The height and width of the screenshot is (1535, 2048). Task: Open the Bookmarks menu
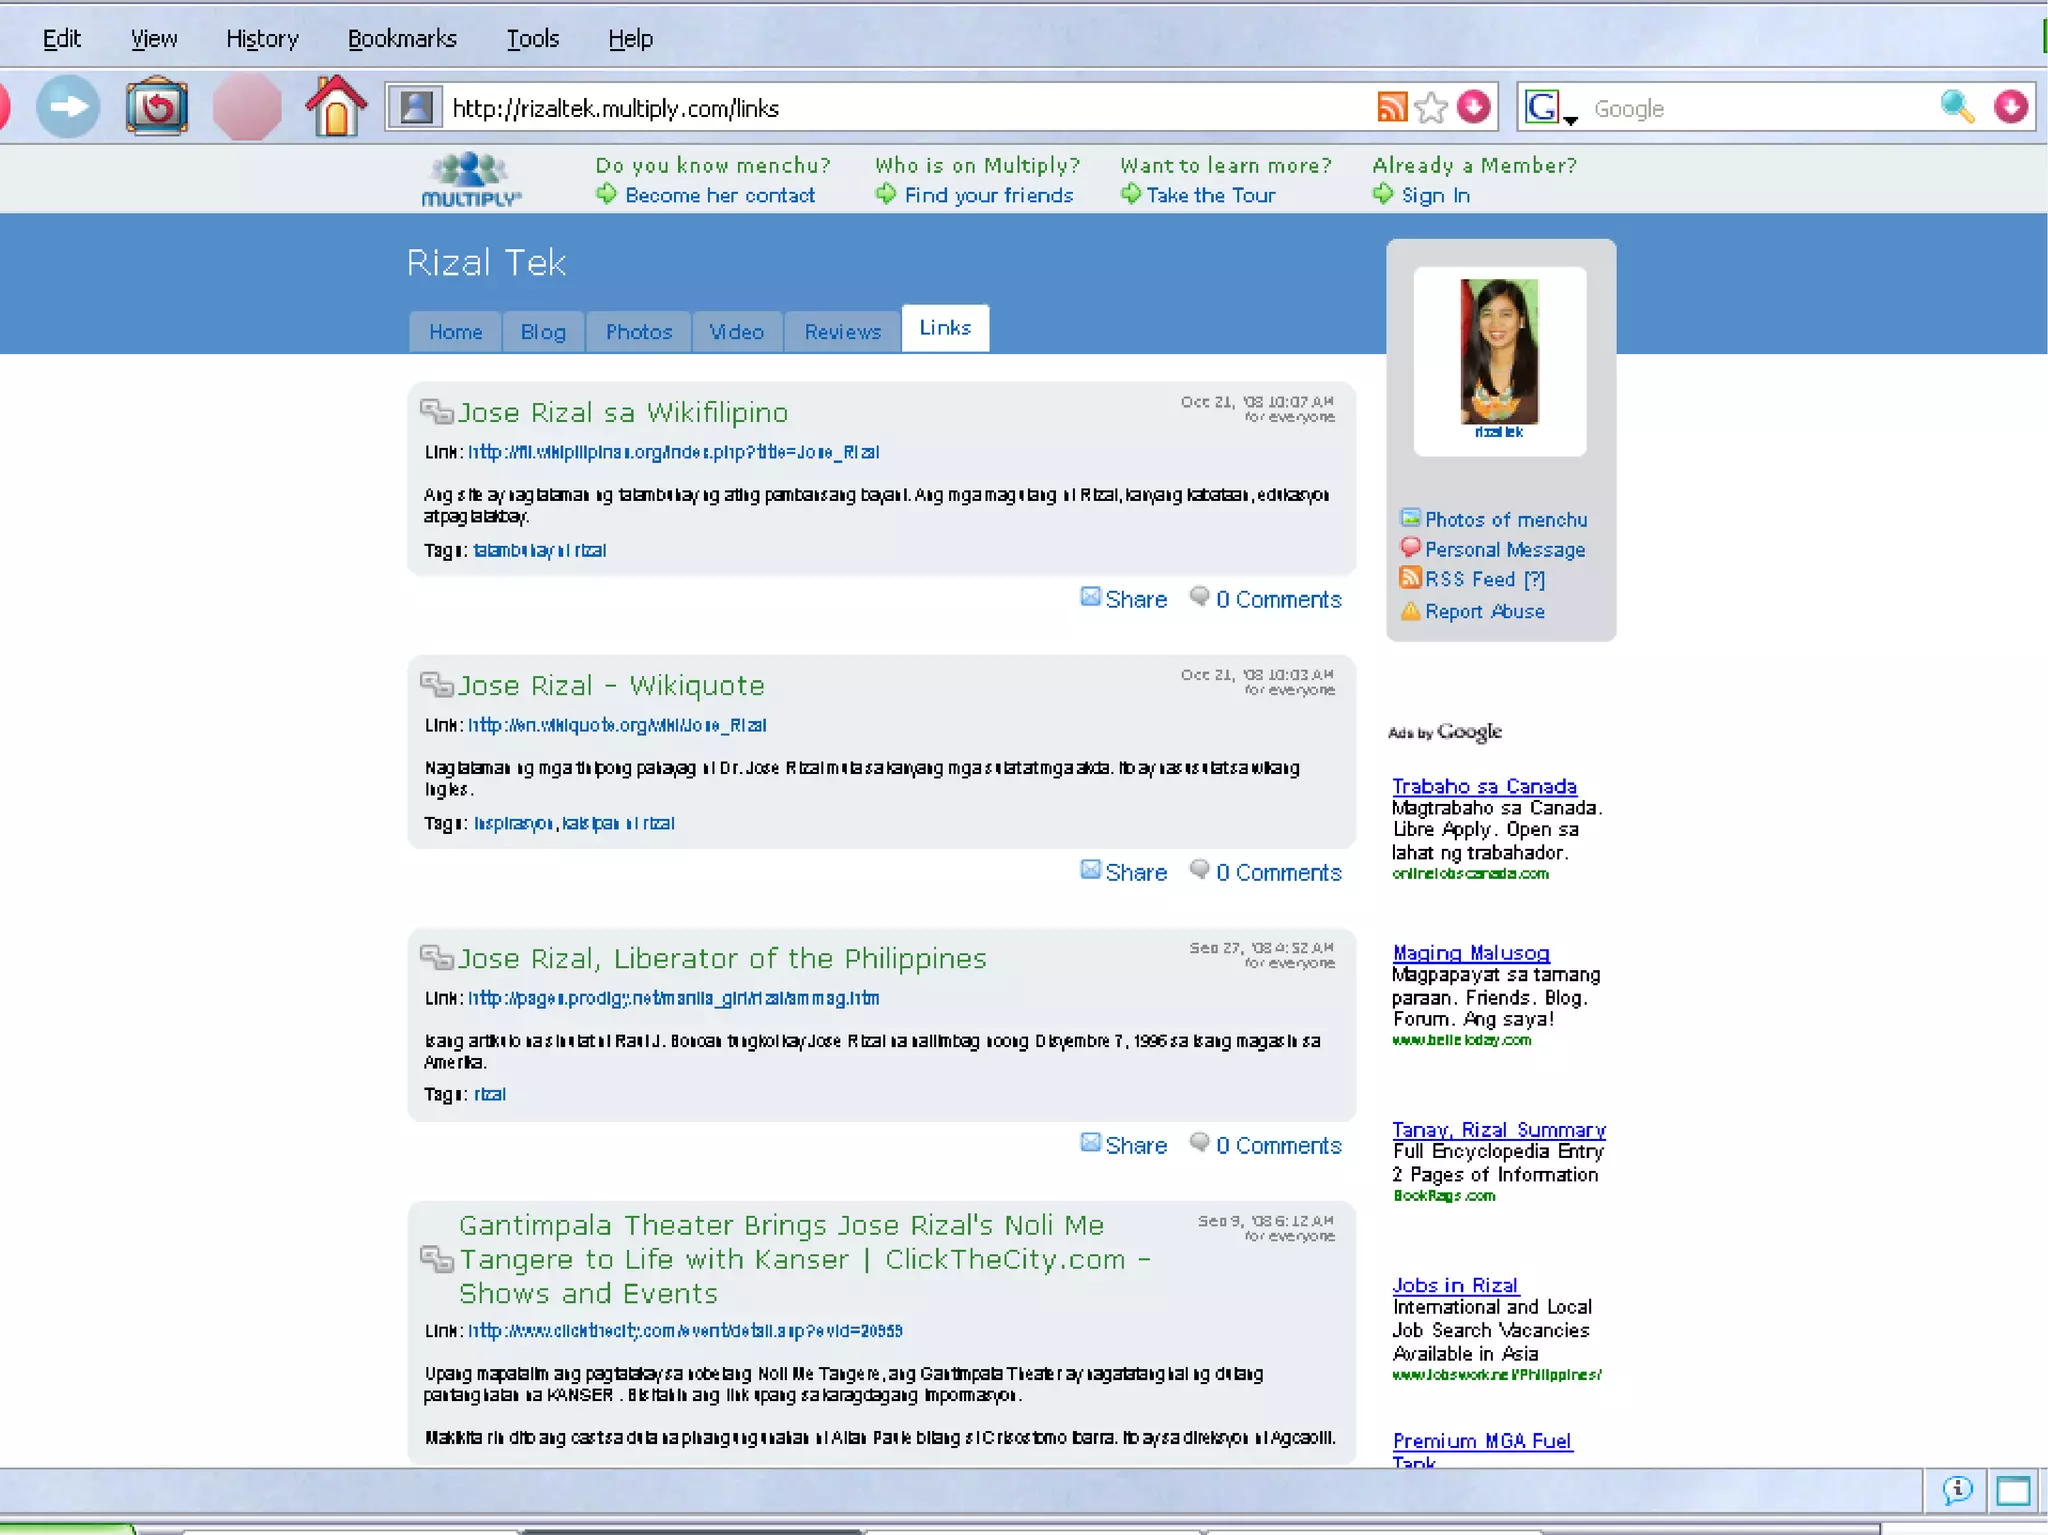402,39
